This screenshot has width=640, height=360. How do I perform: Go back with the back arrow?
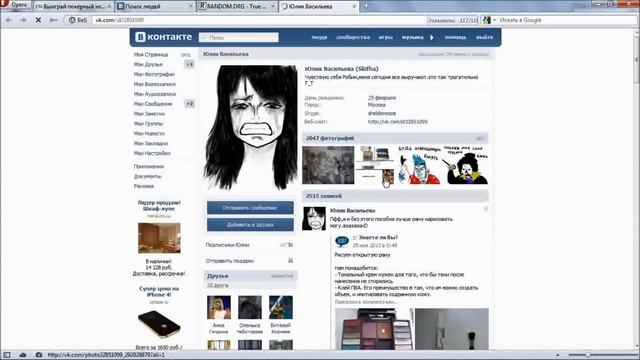point(9,20)
